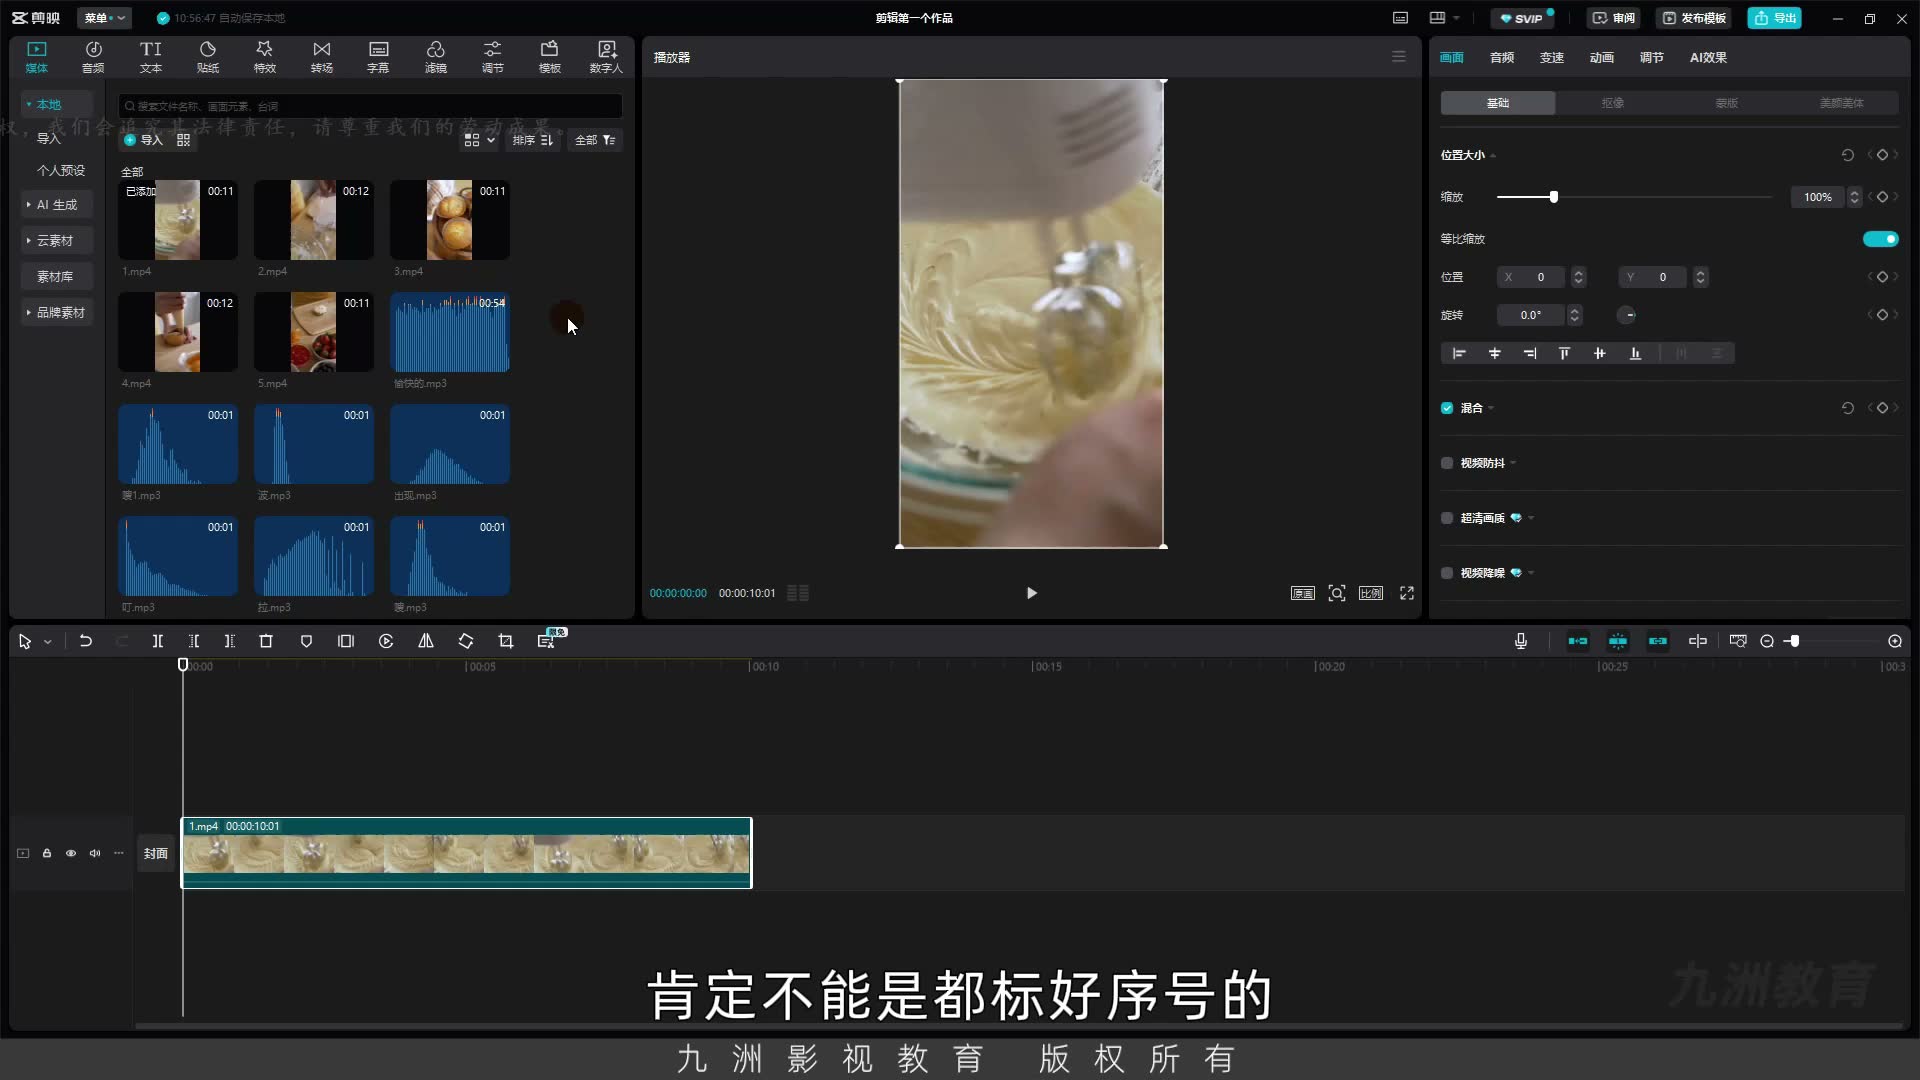Screen dimensions: 1920x1080
Task: Click the undo arrow in timeline toolbar
Action: (x=86, y=641)
